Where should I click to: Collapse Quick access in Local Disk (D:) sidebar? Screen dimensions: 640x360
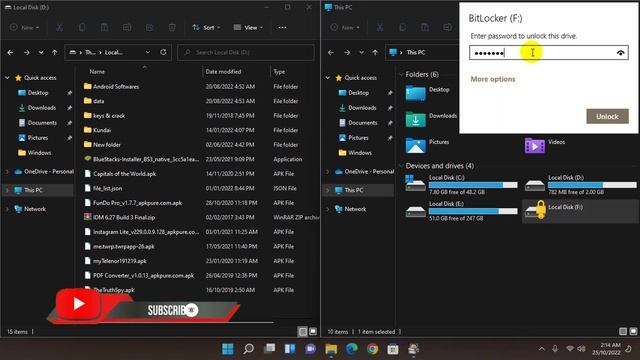click(7, 78)
